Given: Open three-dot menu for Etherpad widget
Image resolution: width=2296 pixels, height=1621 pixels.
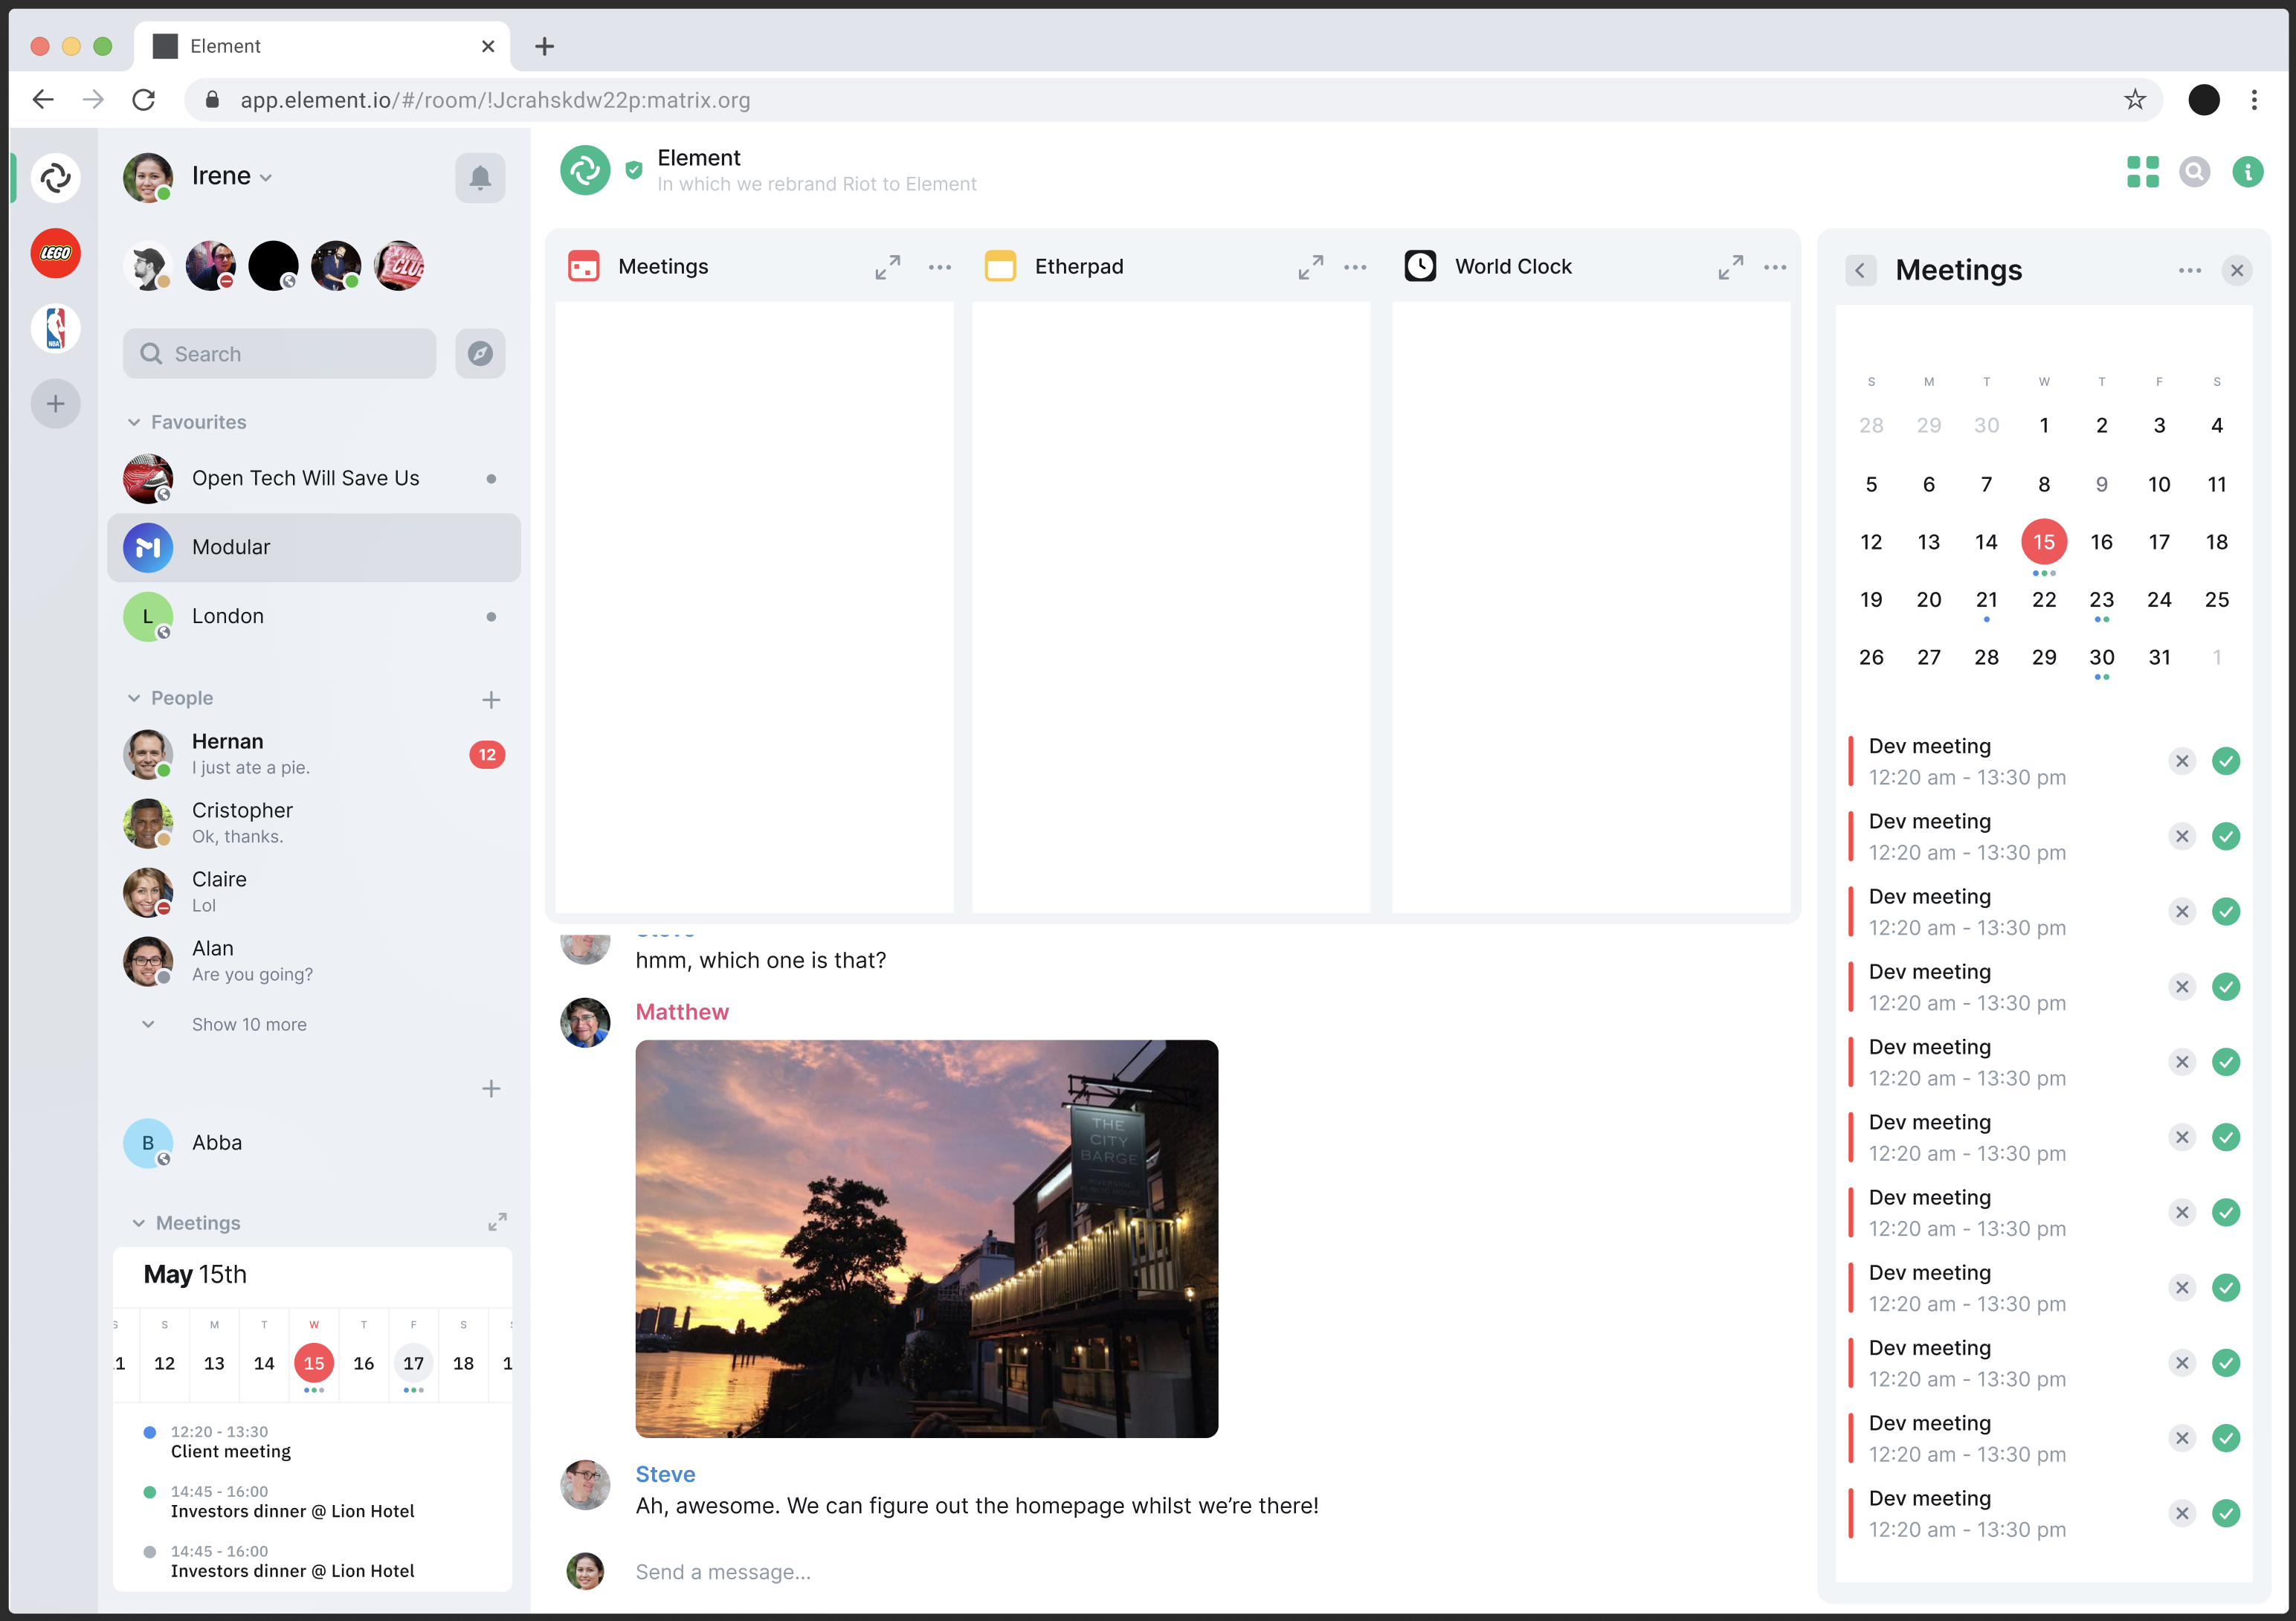Looking at the screenshot, I should click(x=1356, y=267).
